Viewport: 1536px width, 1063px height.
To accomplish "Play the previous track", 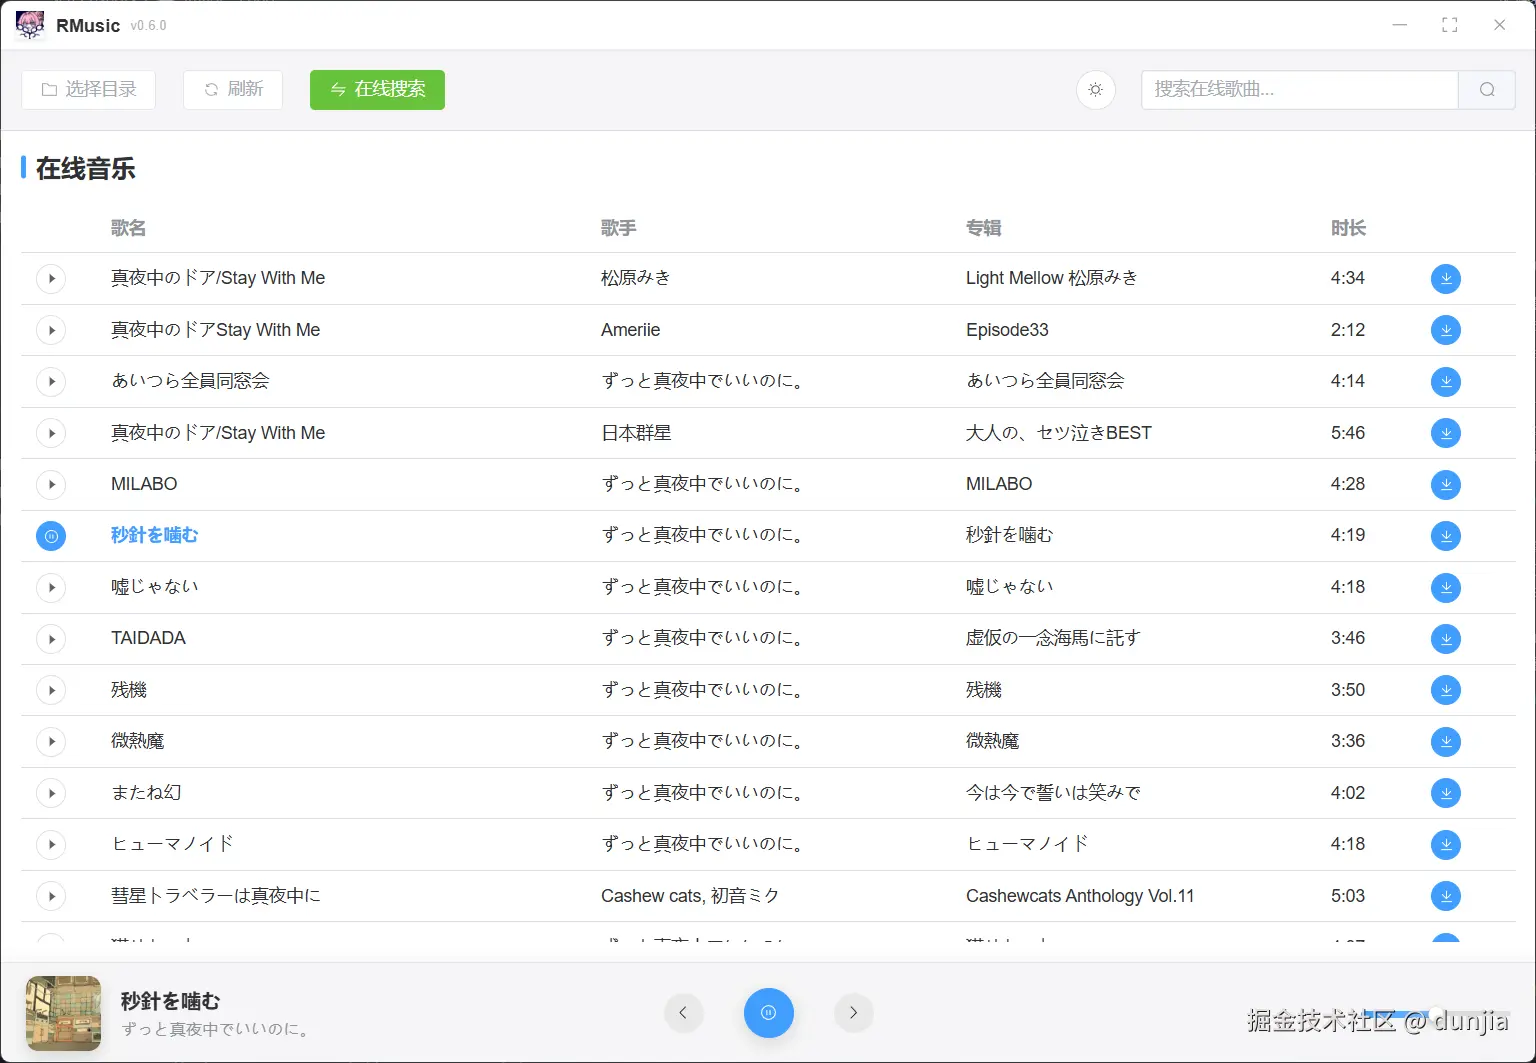I will click(684, 1013).
